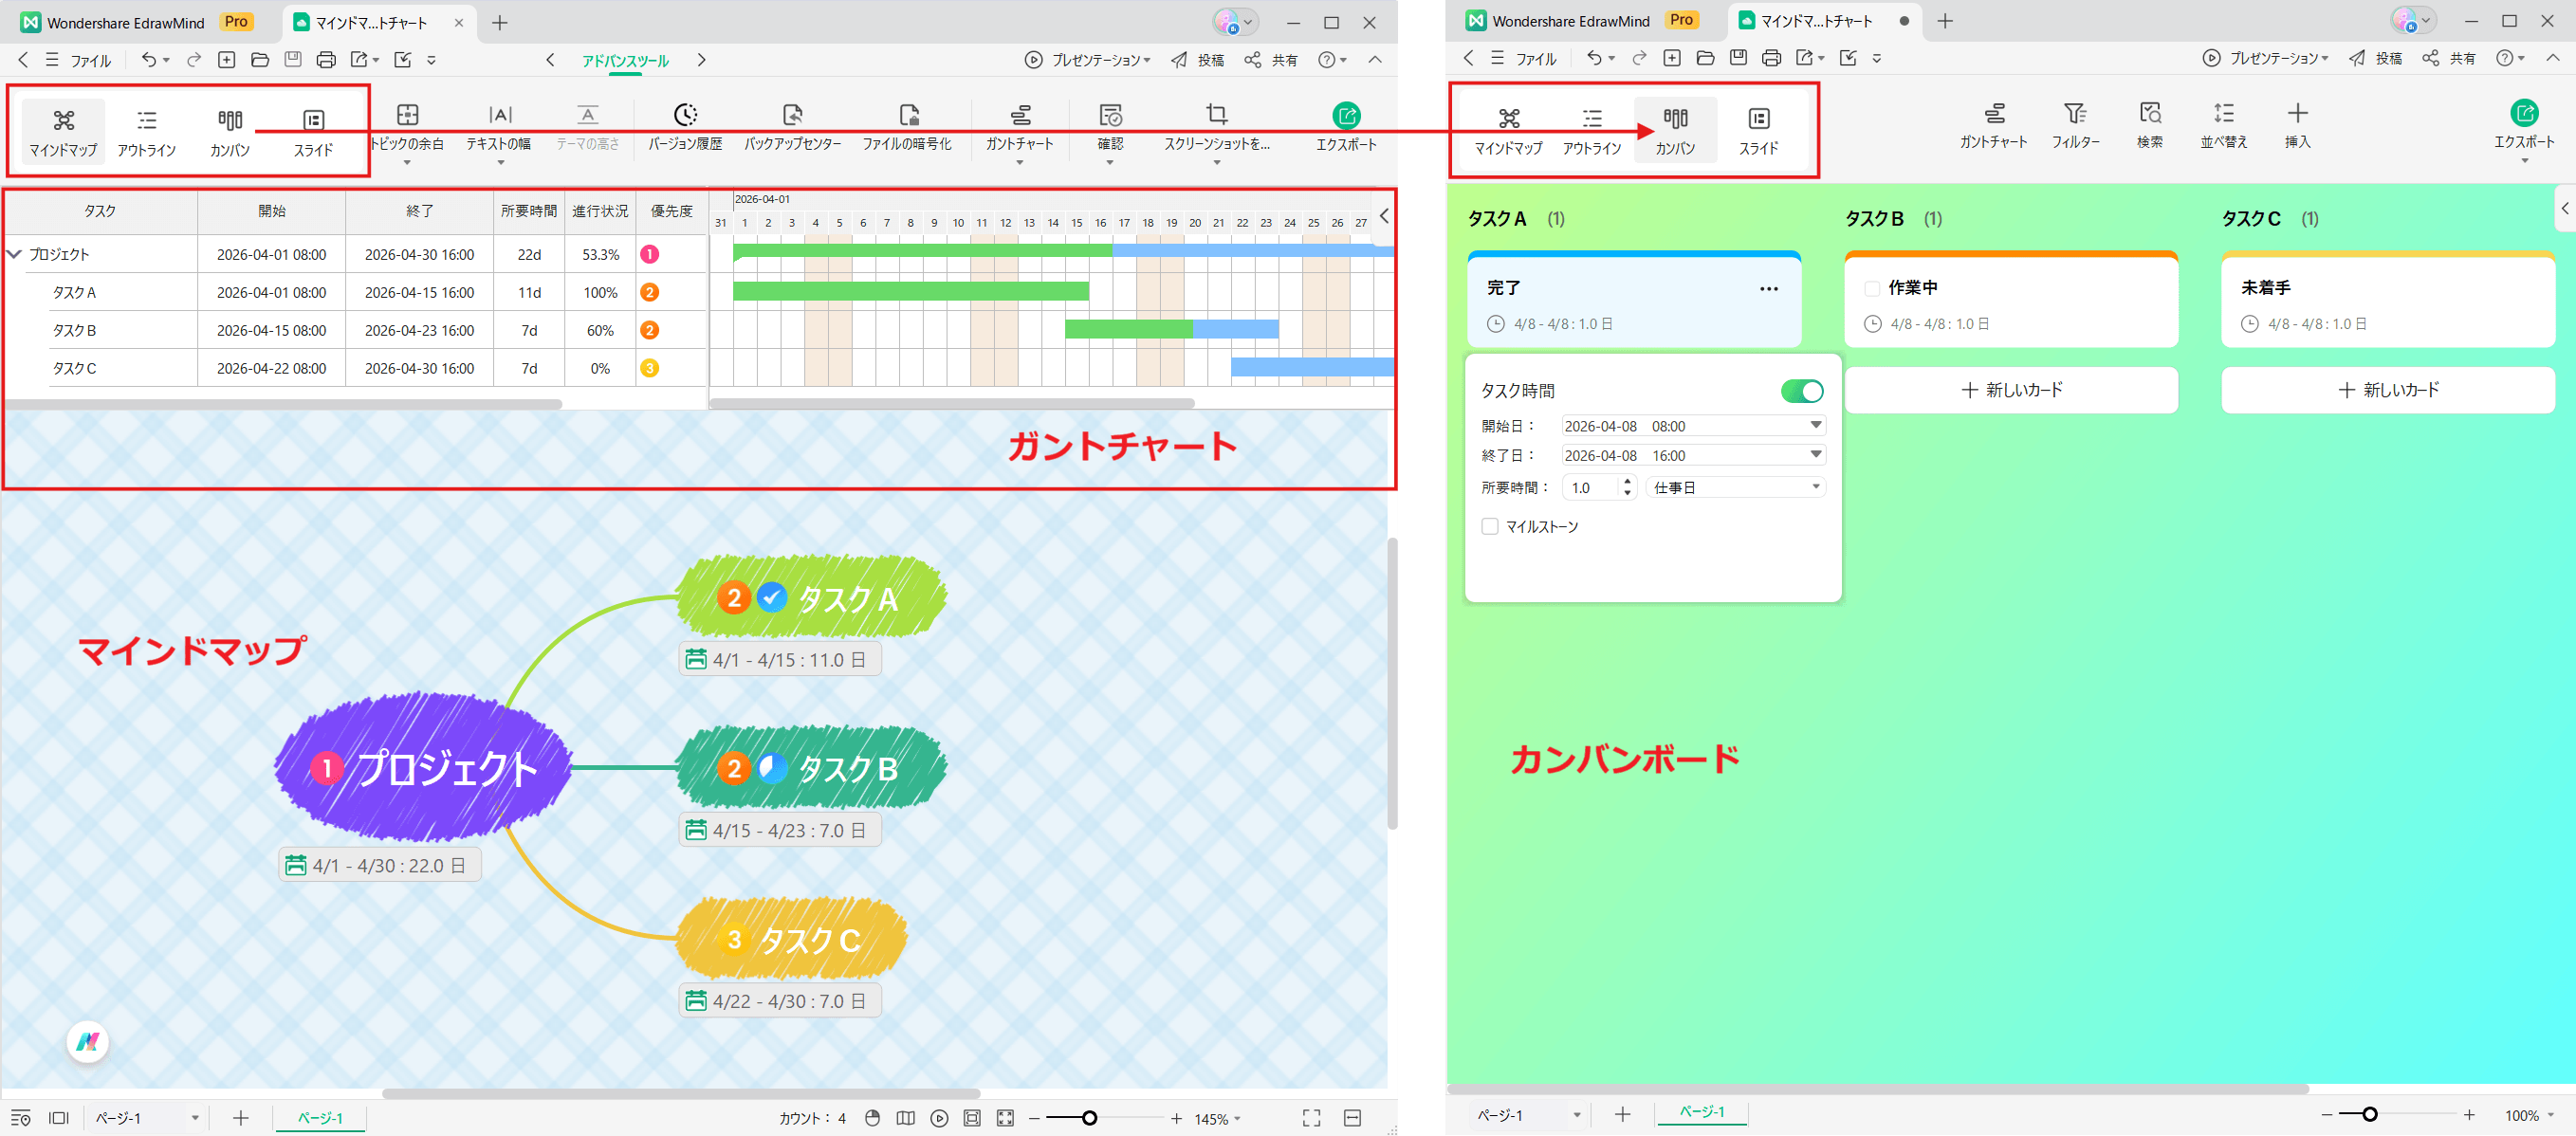The height and width of the screenshot is (1136, 2576).
Task: Open the ガントチャート tool in the toolbar
Action: click(x=1020, y=125)
